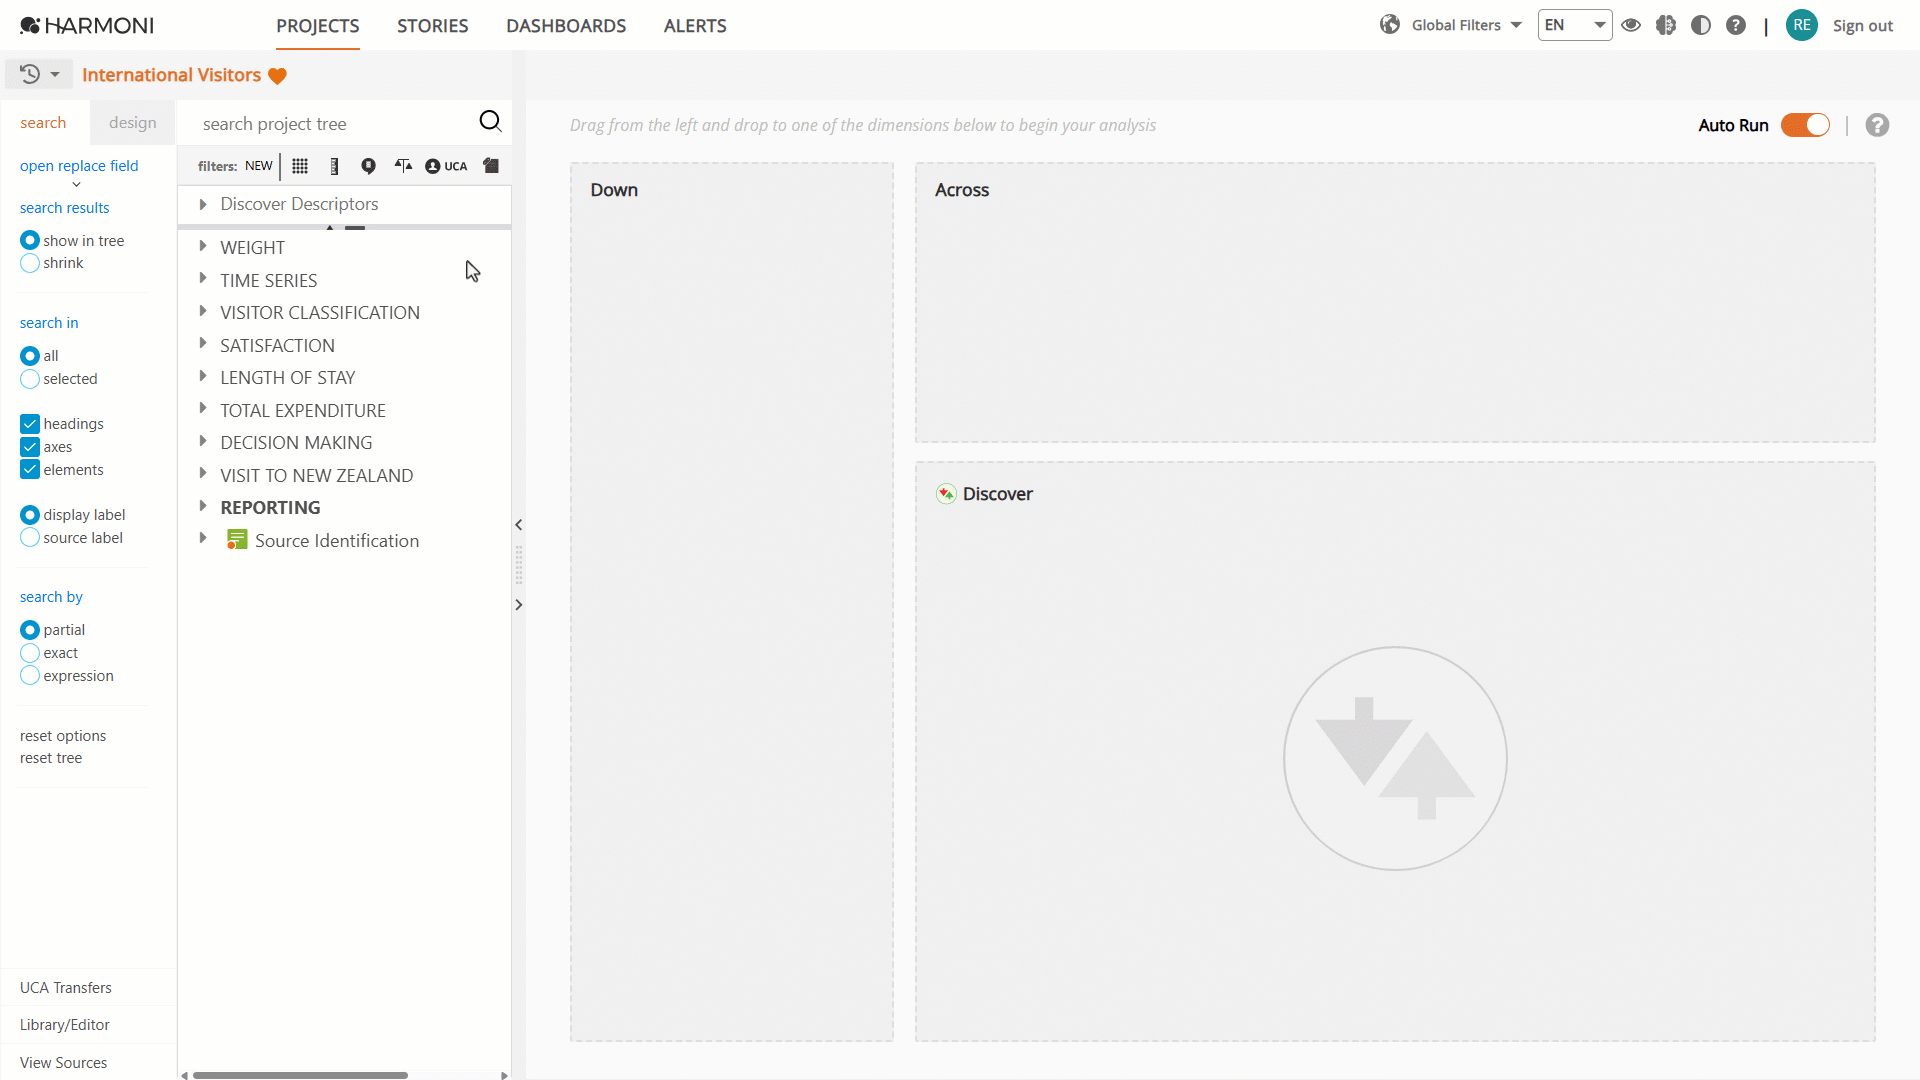This screenshot has width=1920, height=1080.
Task: Click the brain icon in header
Action: (x=1666, y=25)
